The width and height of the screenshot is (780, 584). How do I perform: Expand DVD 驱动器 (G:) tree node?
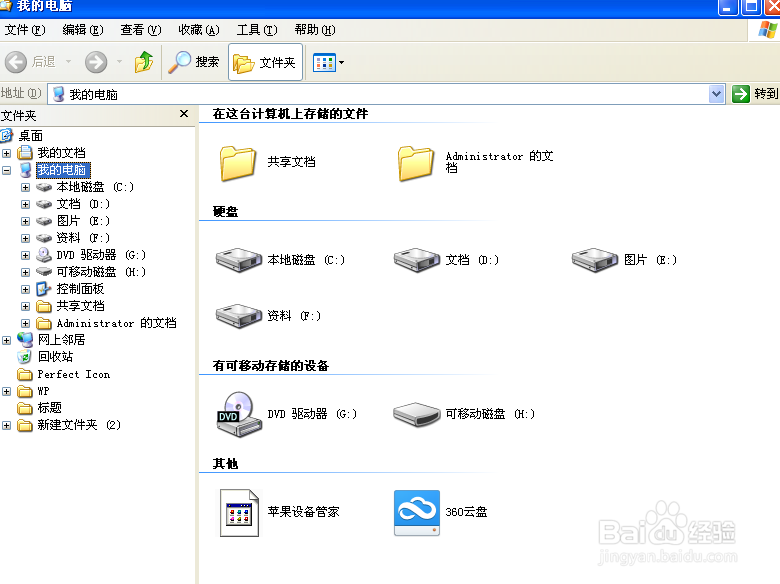point(25,256)
